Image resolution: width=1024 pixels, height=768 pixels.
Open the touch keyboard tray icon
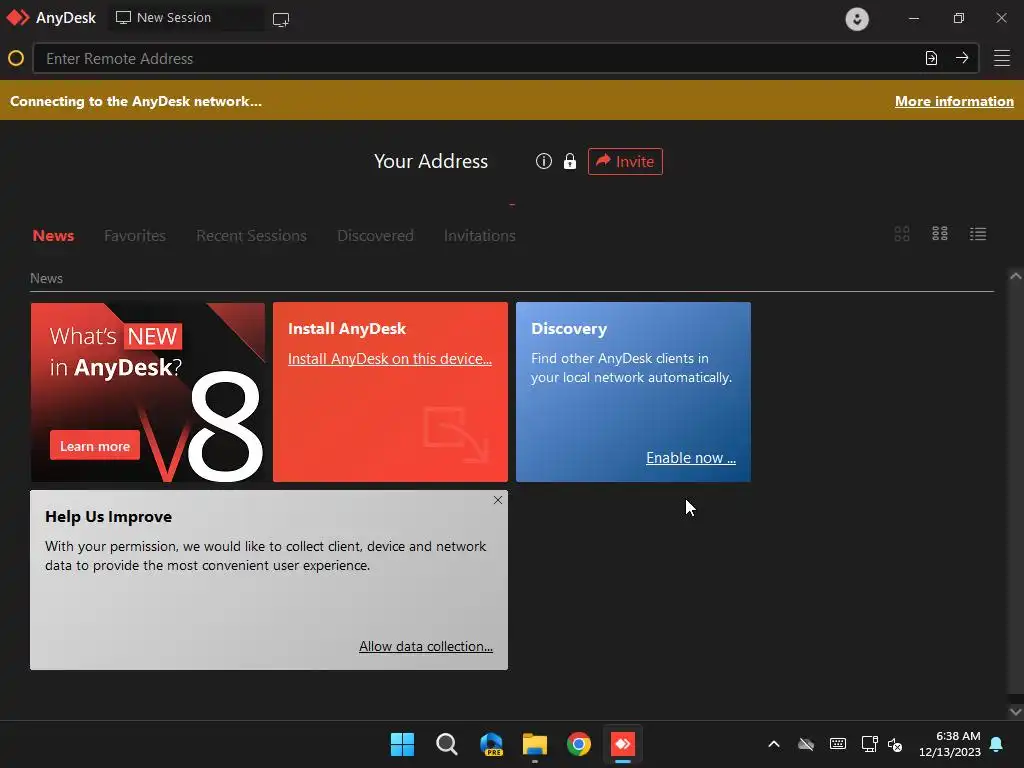(x=838, y=744)
